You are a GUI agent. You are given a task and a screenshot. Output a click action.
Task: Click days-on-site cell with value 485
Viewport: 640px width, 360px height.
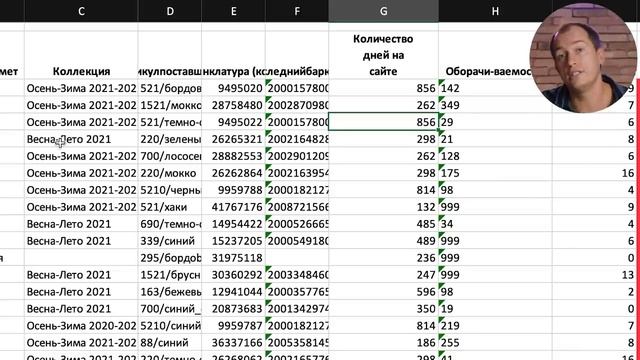(384, 224)
